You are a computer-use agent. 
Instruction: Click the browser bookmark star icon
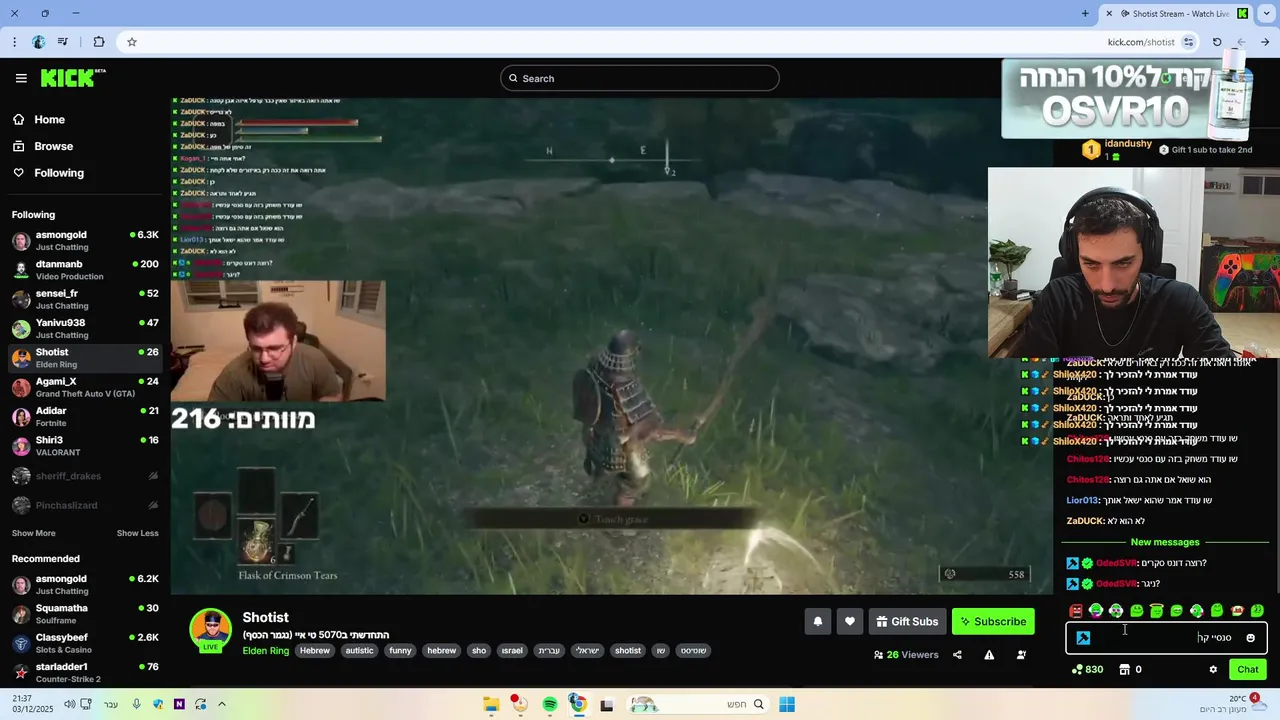(132, 42)
